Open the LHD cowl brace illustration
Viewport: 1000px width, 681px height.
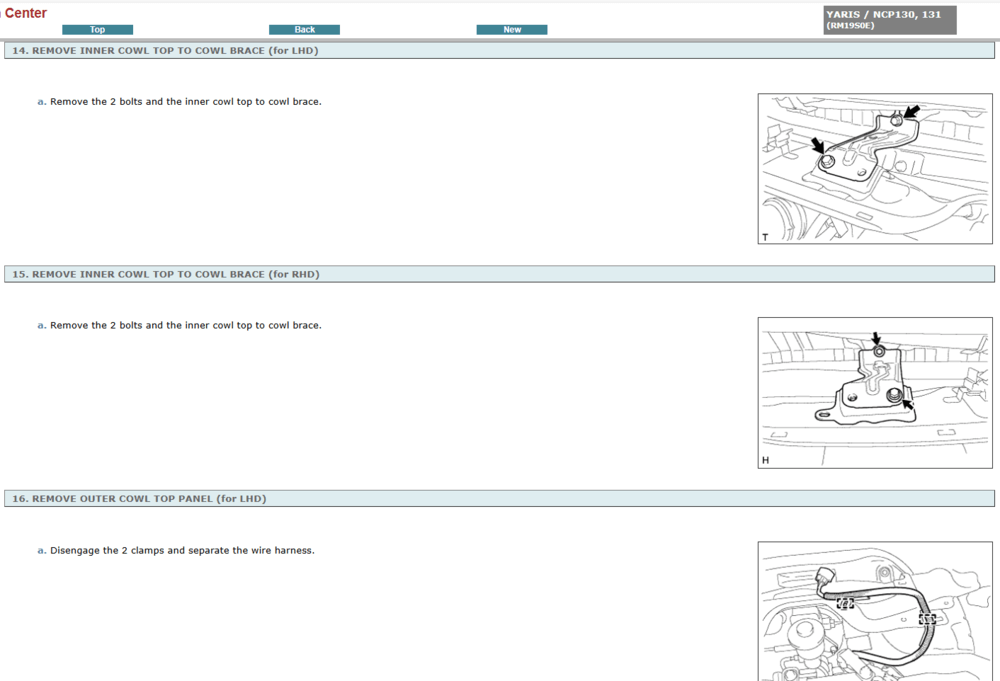click(x=875, y=169)
